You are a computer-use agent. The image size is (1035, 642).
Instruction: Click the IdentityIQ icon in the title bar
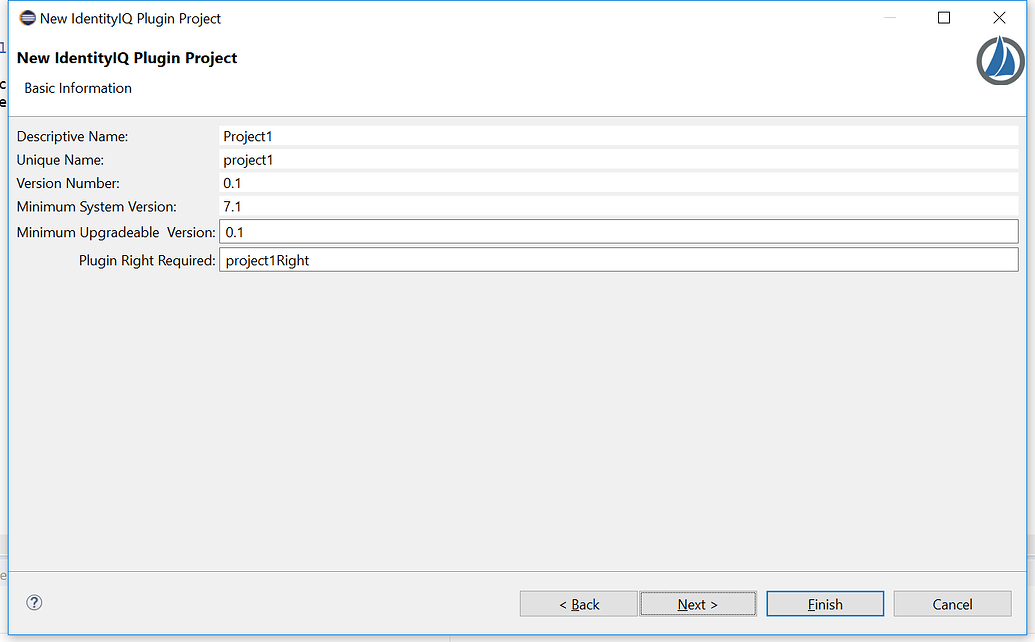27,17
